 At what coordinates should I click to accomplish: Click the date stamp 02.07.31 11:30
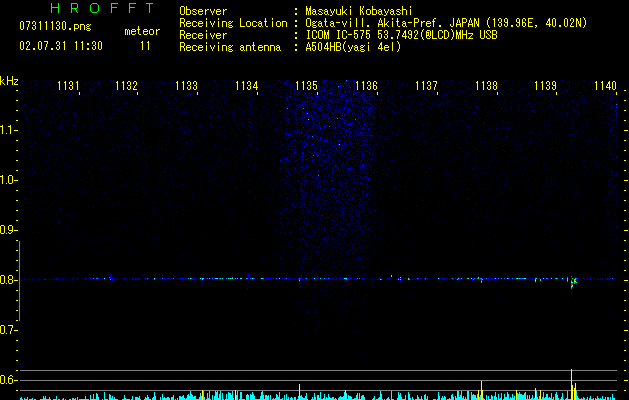pos(61,46)
